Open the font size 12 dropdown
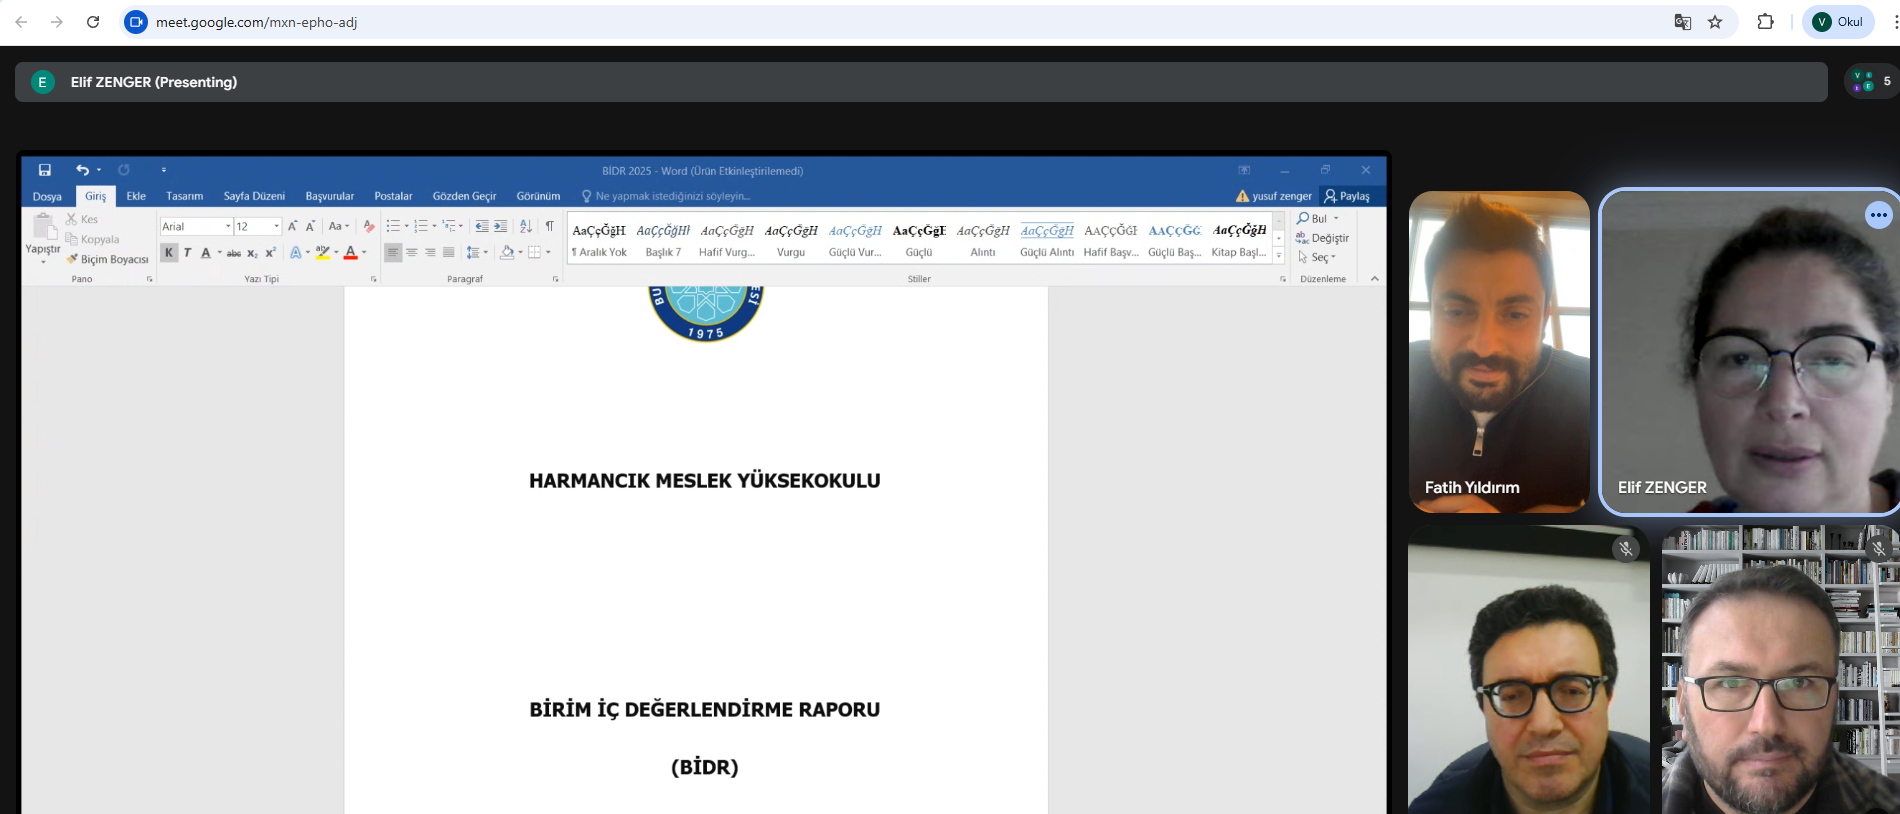The width and height of the screenshot is (1900, 814). click(x=276, y=226)
